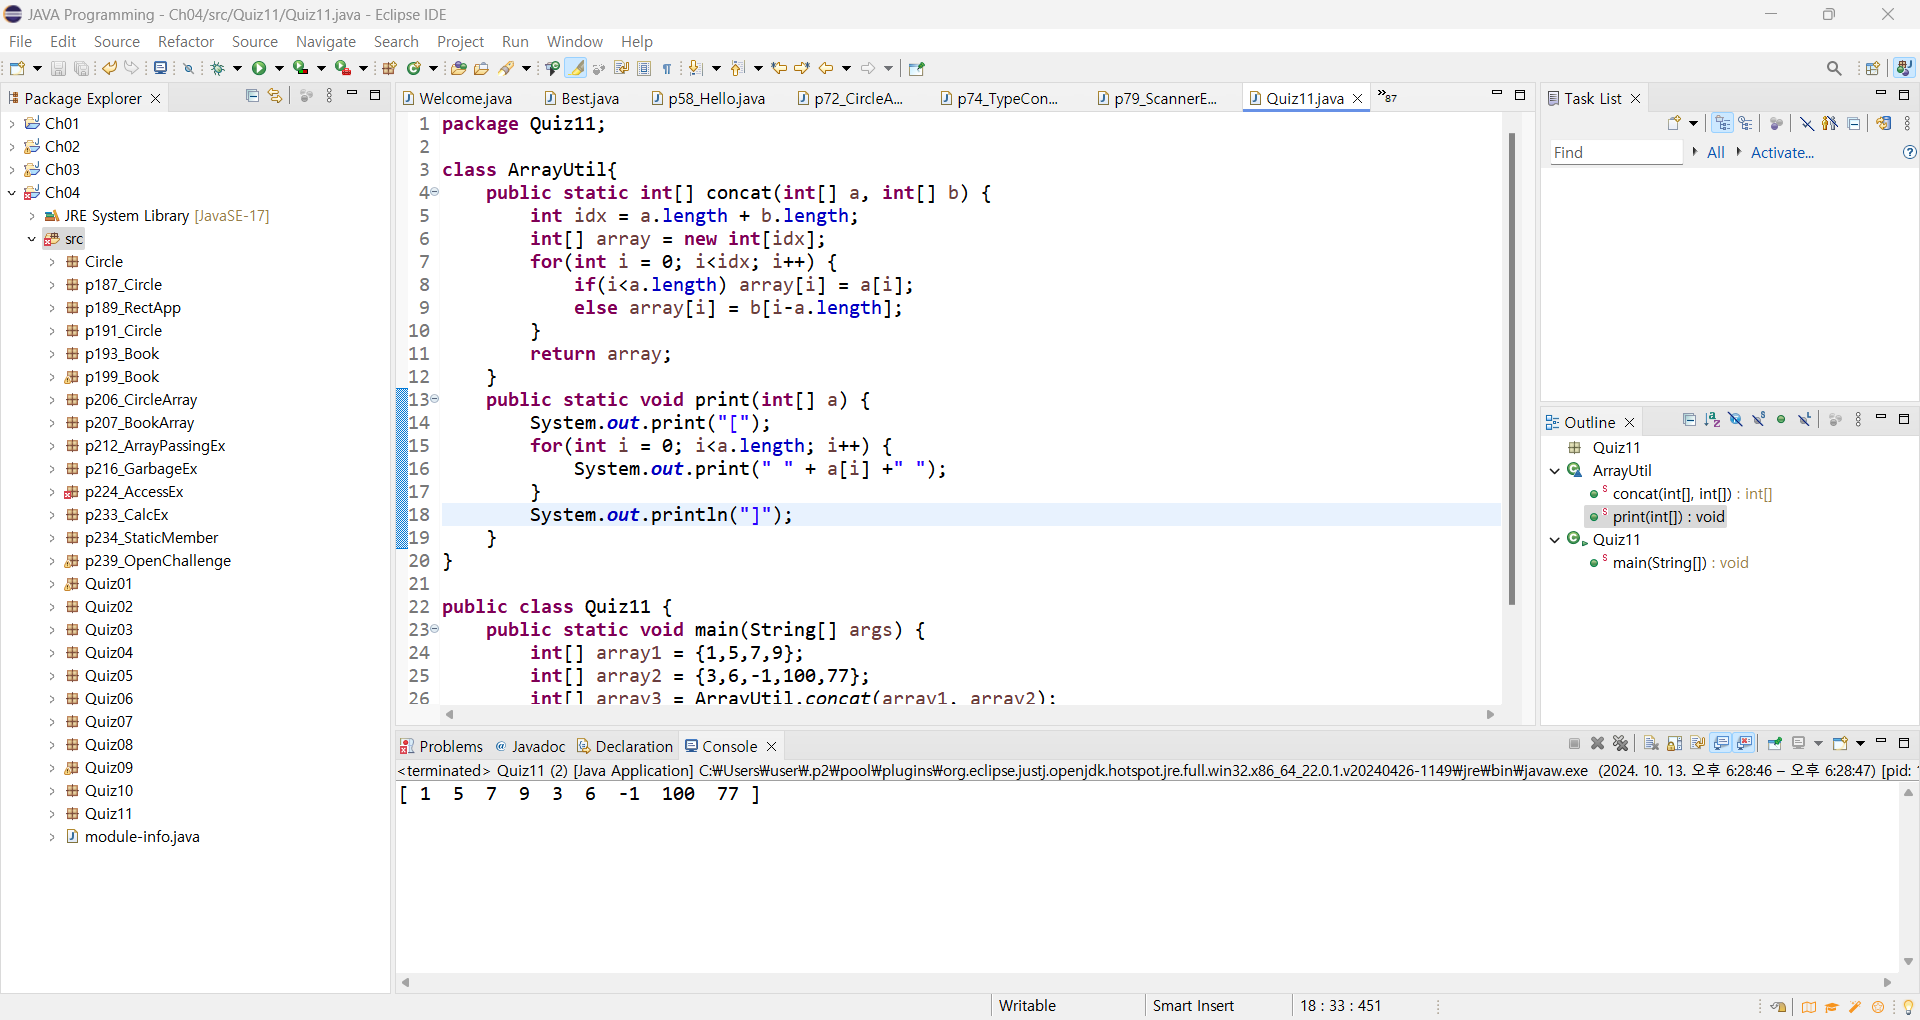Click the Activate... link in Task List
Viewport: 1920px width, 1020px height.
1782,152
